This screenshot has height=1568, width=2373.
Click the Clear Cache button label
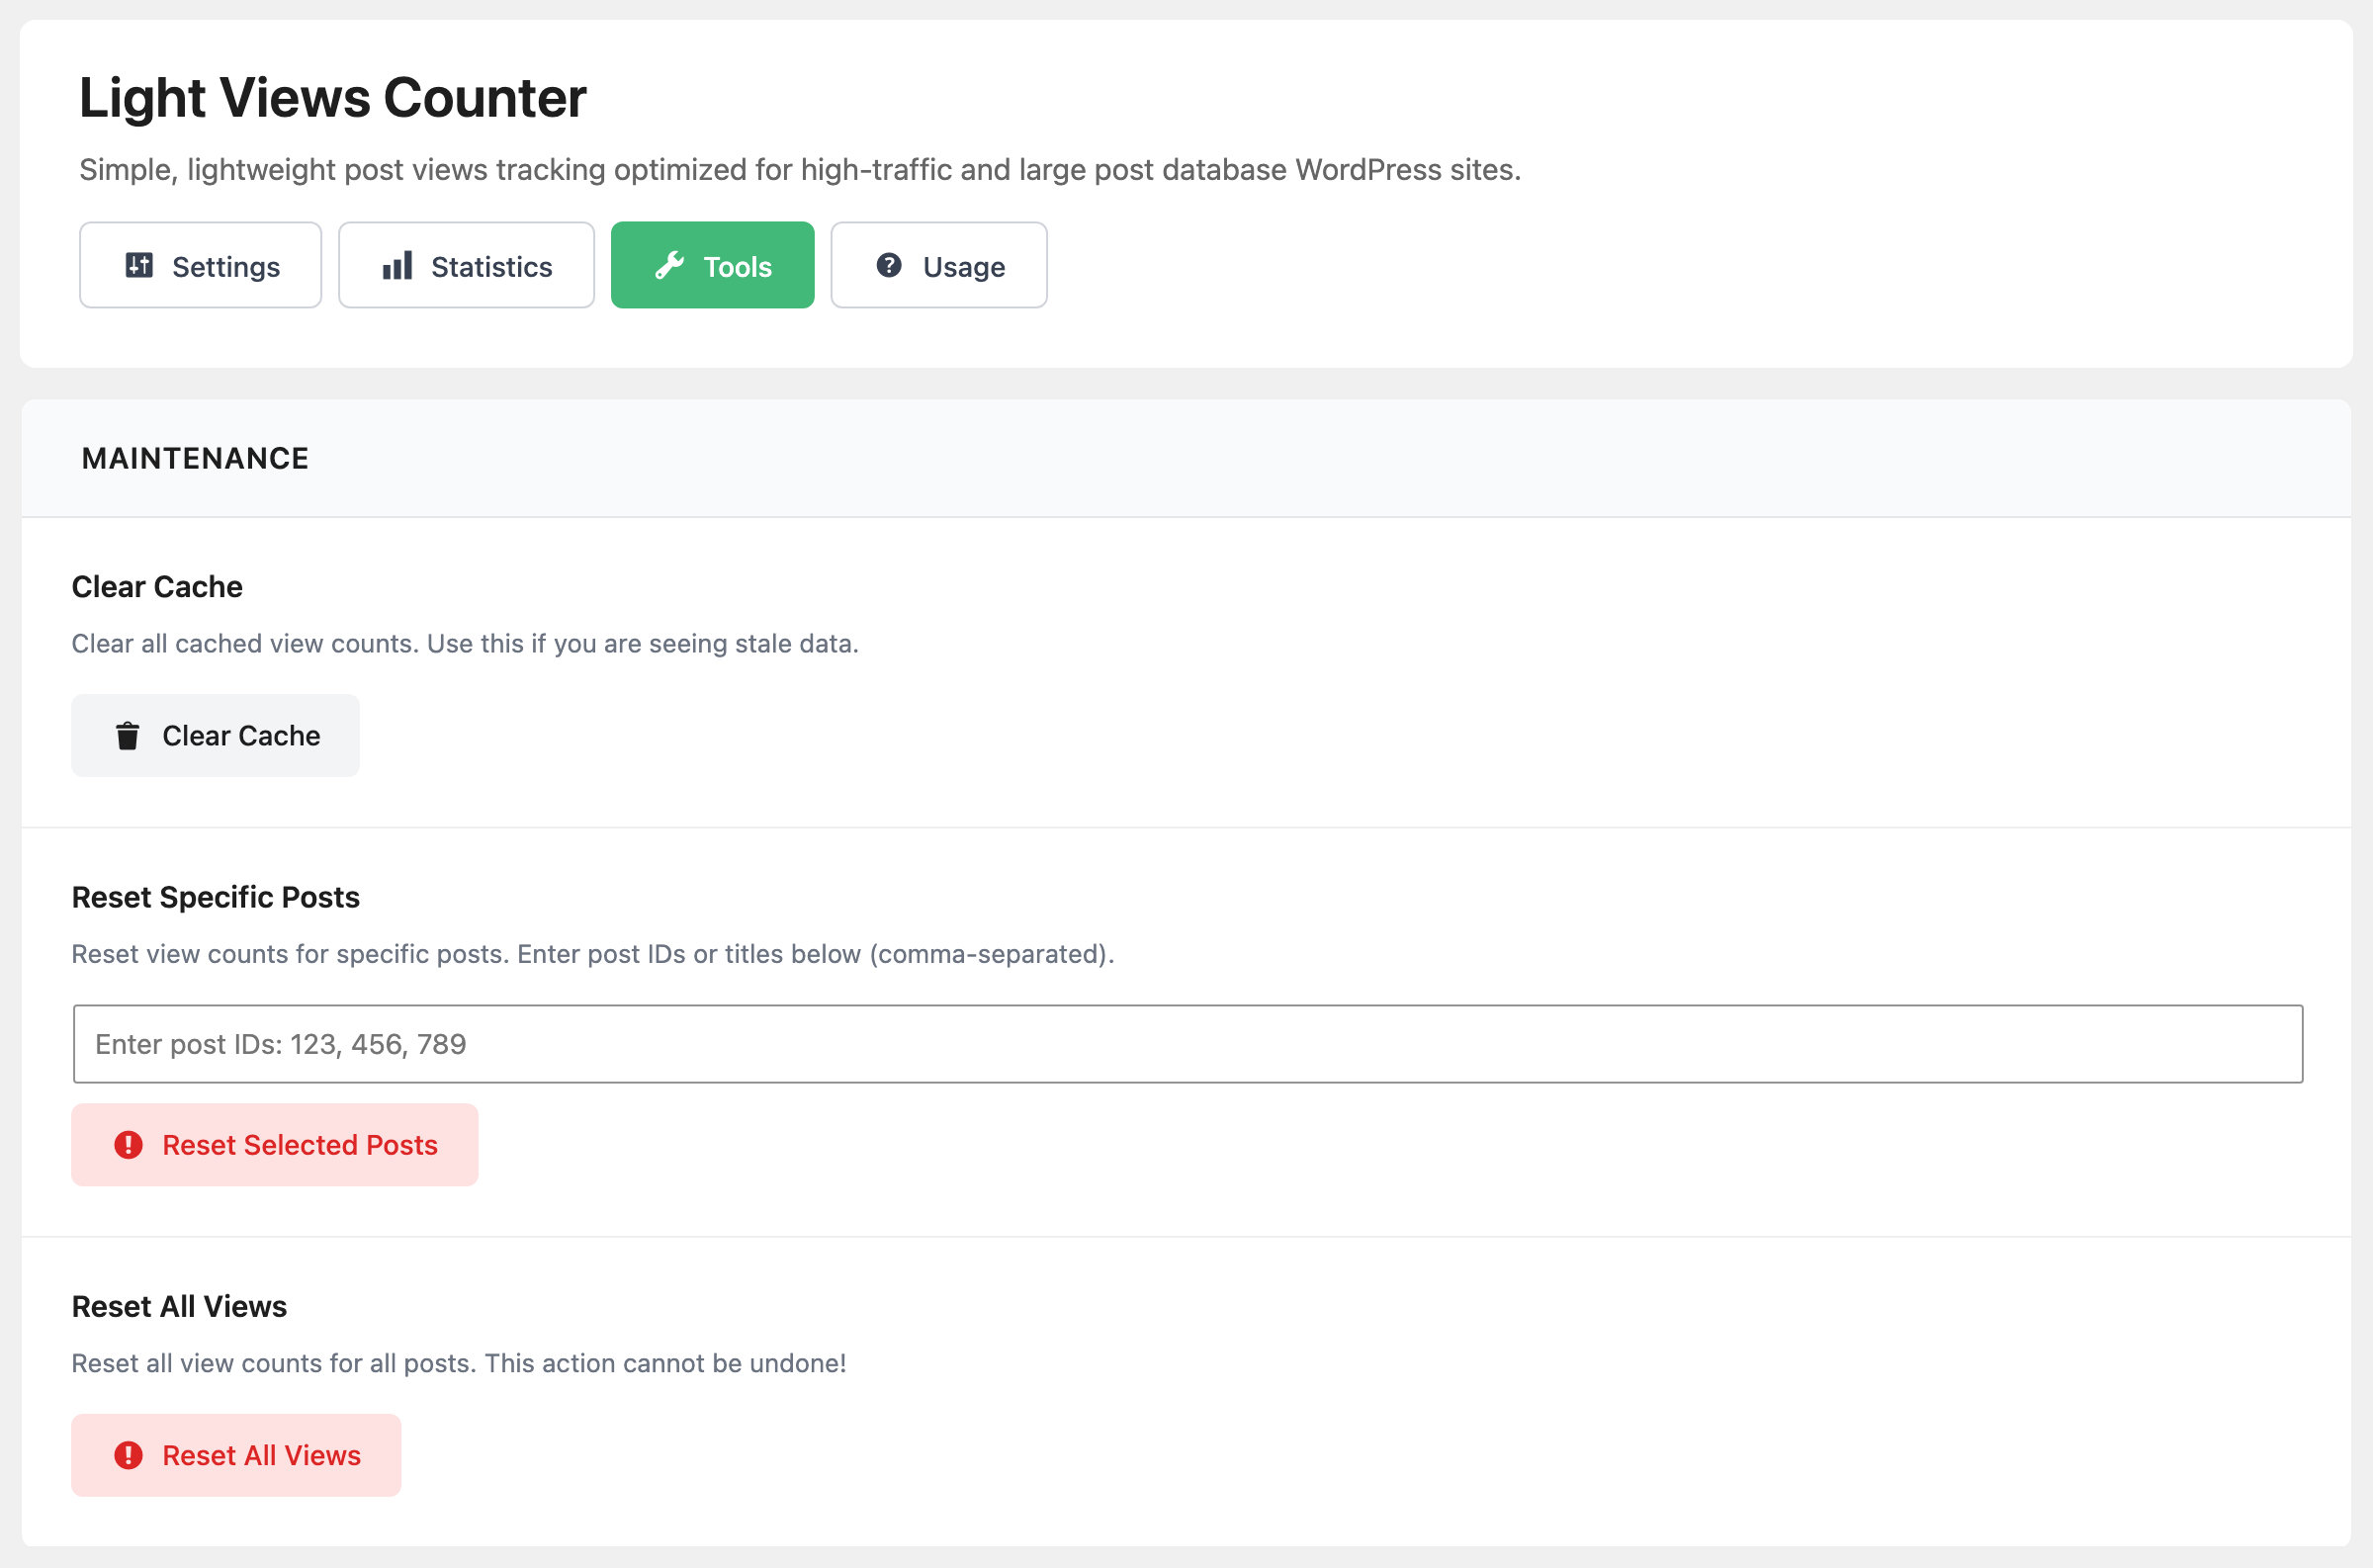pyautogui.click(x=241, y=736)
